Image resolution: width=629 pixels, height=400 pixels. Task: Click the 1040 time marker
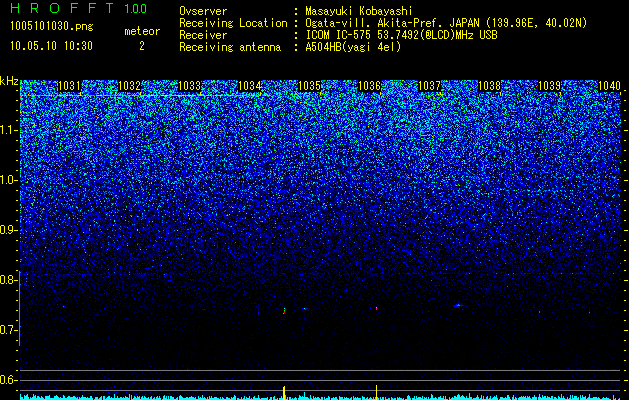point(609,86)
